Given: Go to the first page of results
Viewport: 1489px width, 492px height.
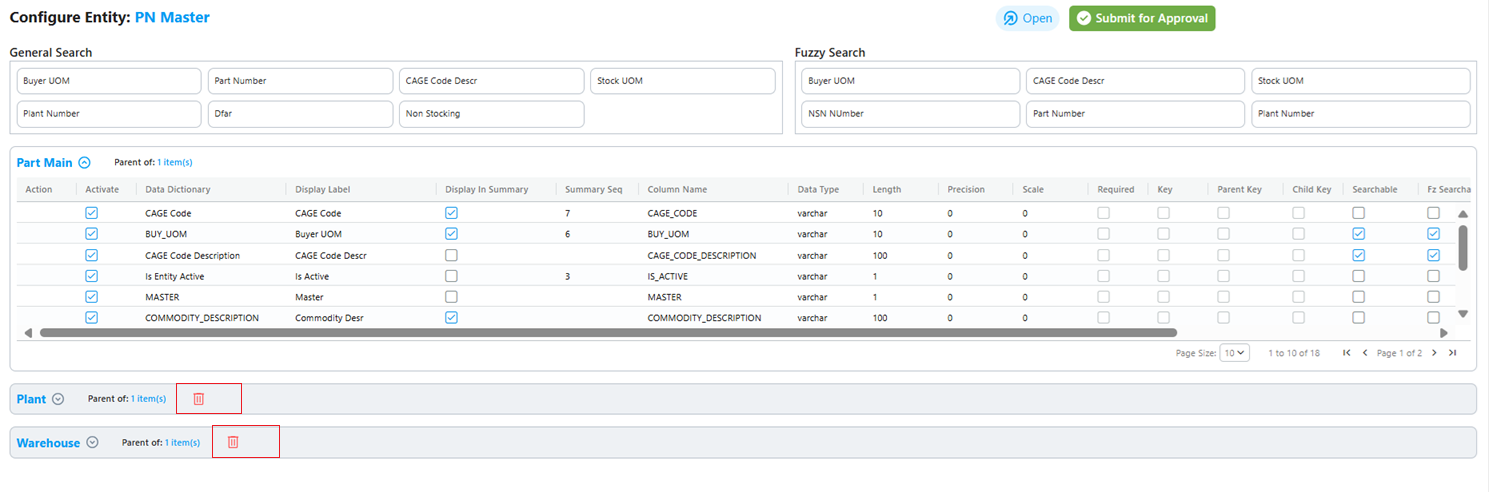Looking at the screenshot, I should coord(1347,353).
